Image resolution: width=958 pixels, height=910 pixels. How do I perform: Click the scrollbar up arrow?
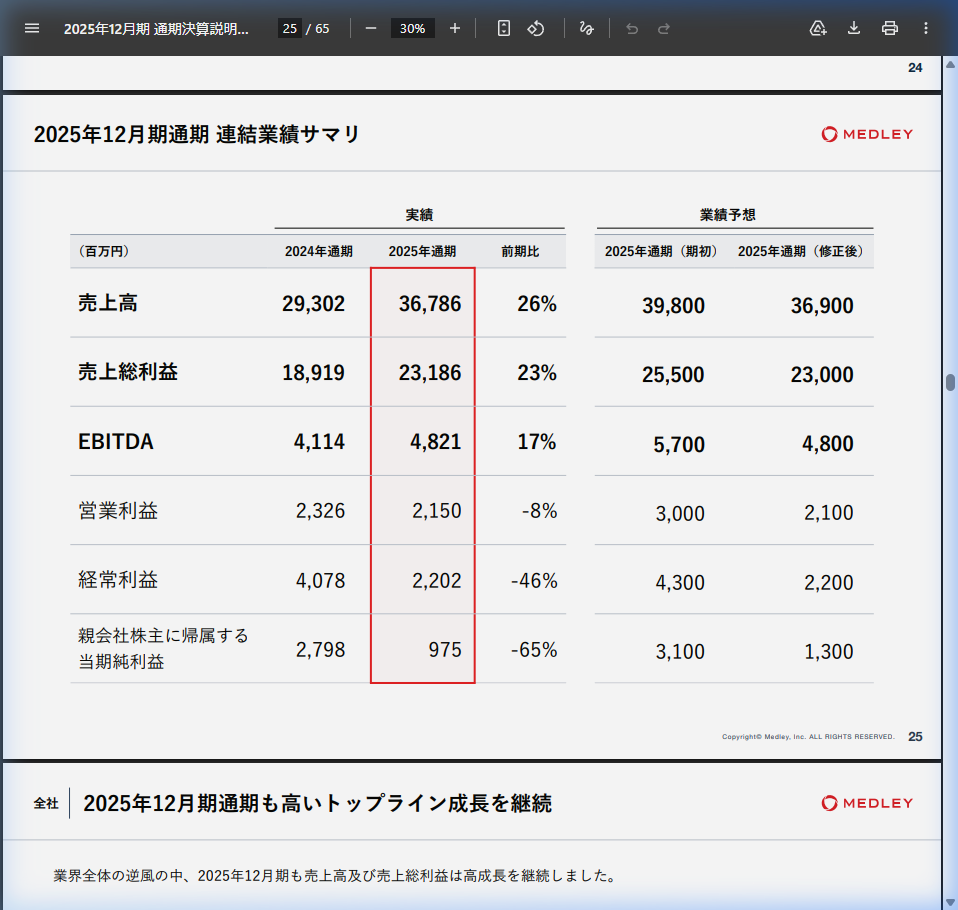click(x=950, y=64)
